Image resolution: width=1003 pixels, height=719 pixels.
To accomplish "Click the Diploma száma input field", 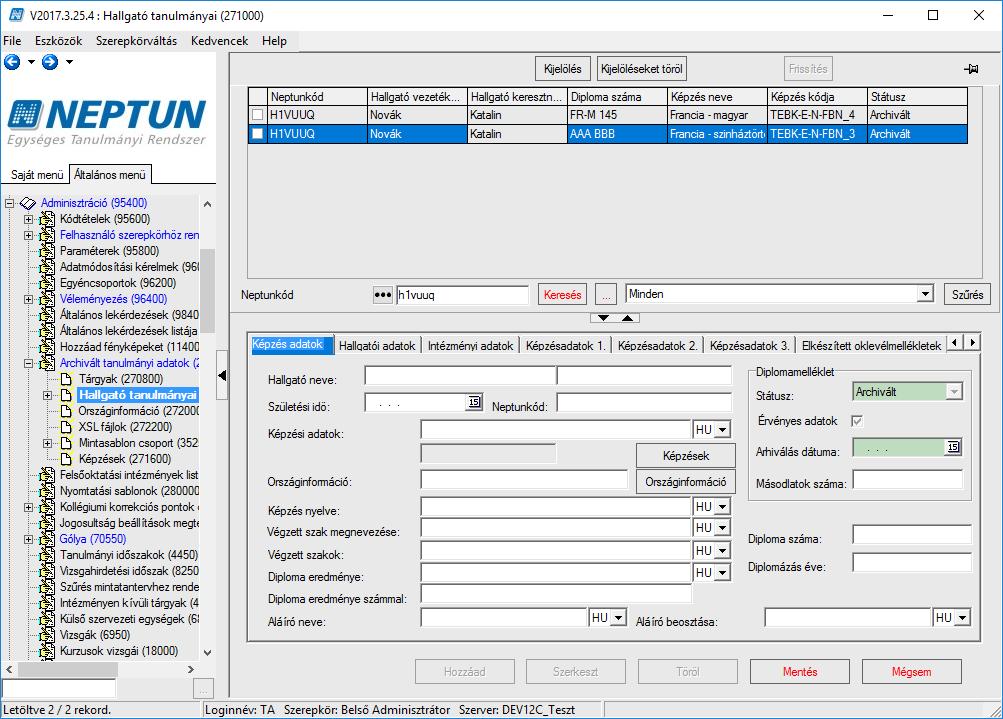I will [x=912, y=534].
